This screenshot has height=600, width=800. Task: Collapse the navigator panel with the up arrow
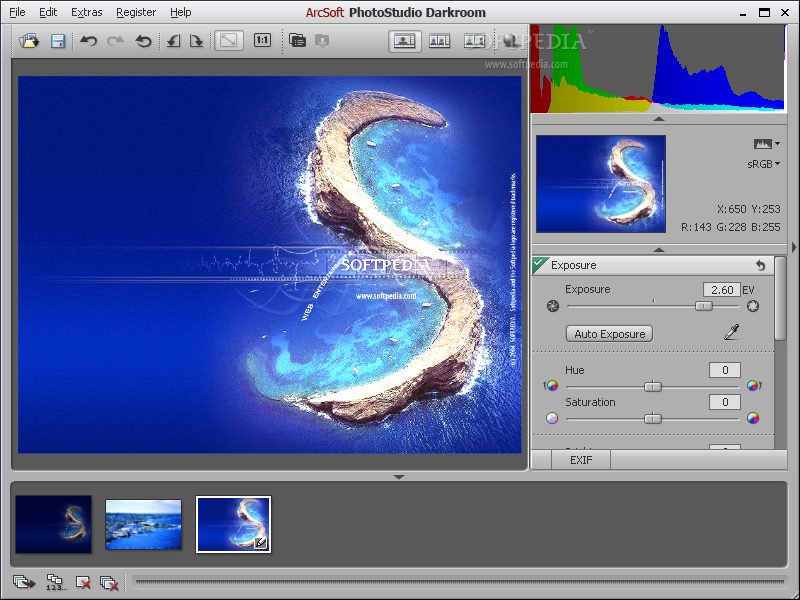pos(659,249)
